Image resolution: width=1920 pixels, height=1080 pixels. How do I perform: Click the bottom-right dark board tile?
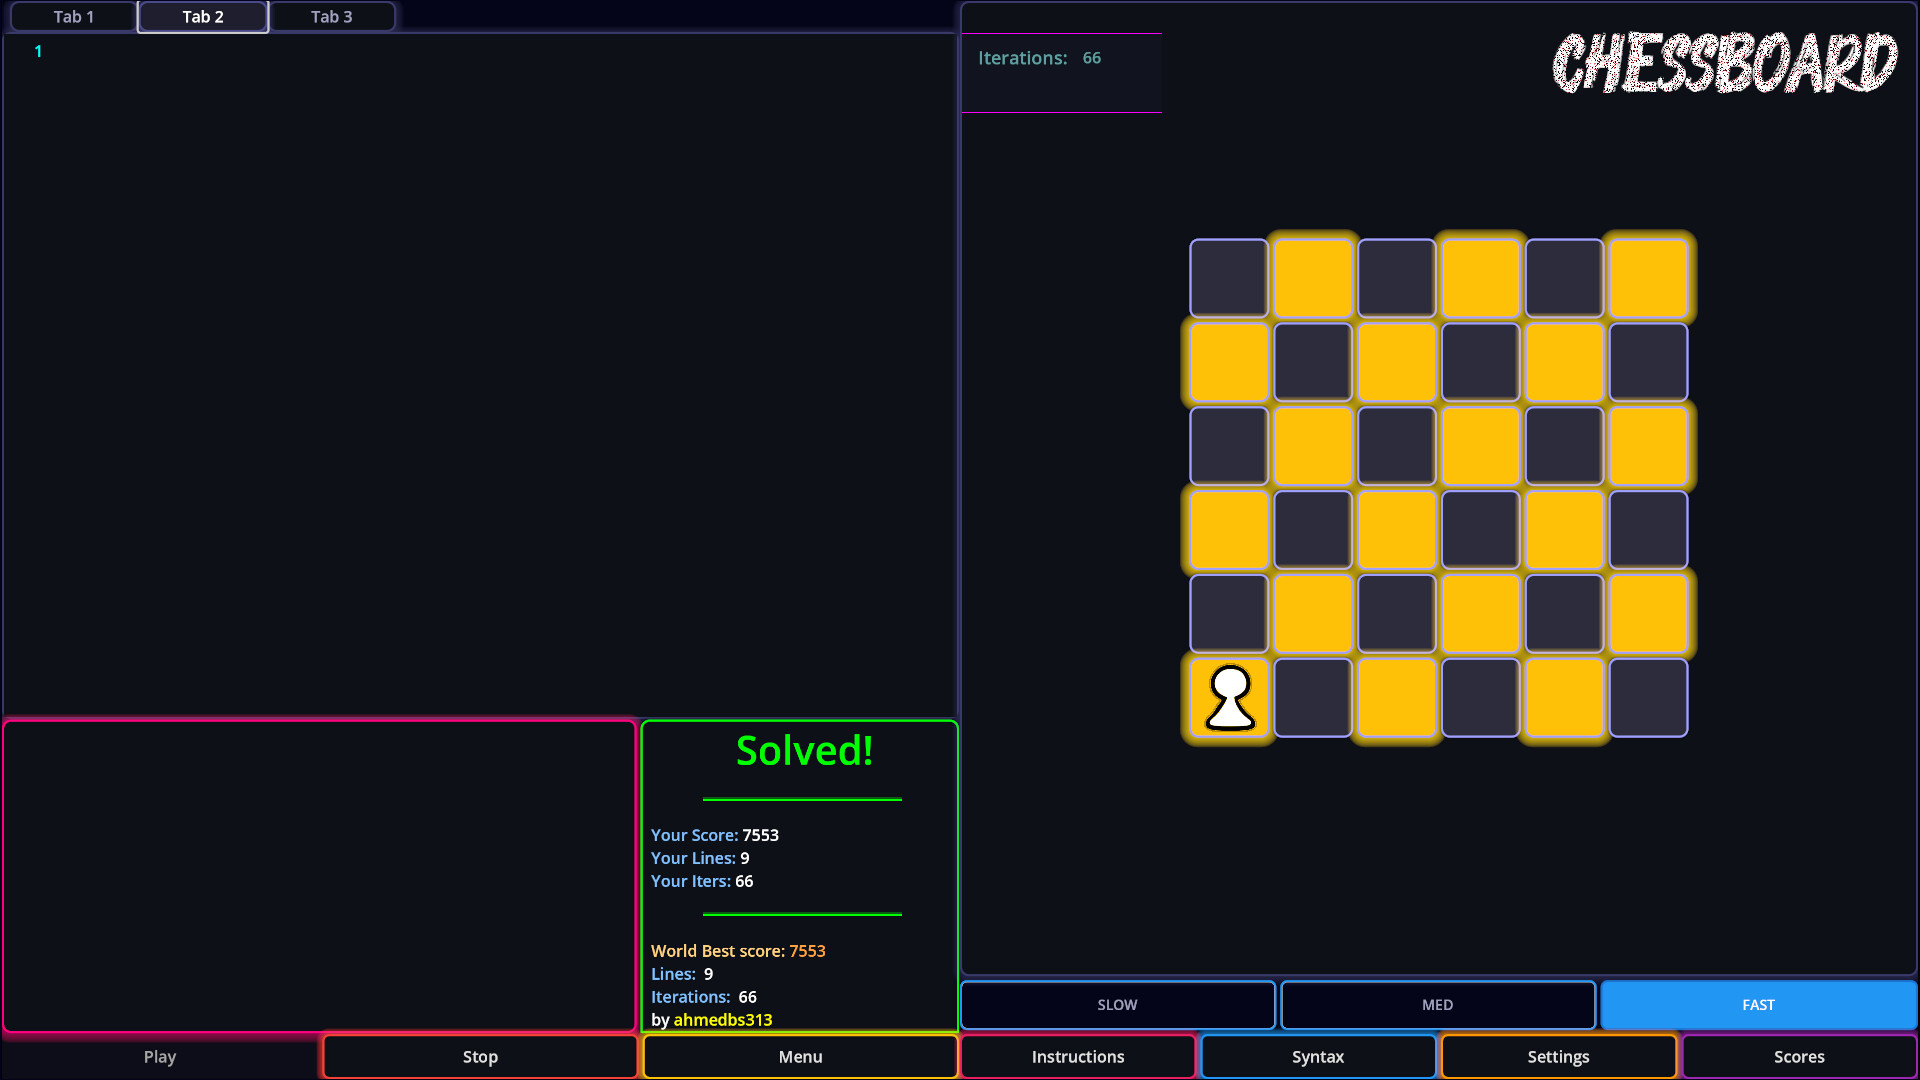coord(1648,698)
